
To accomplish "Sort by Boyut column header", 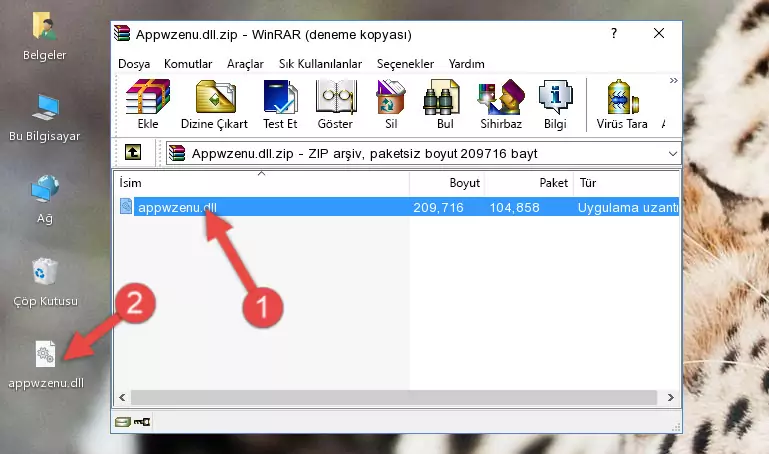I will 447,183.
